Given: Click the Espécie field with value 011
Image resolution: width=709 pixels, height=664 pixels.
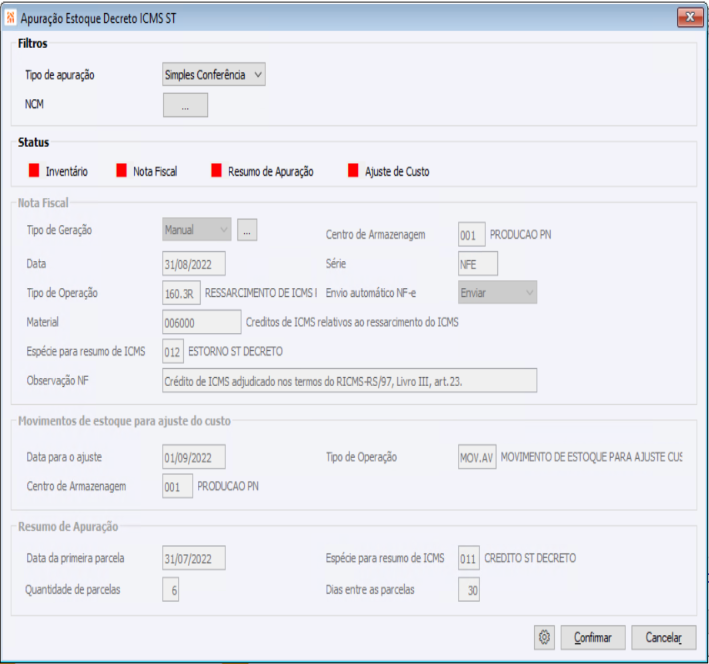Looking at the screenshot, I should point(468,558).
